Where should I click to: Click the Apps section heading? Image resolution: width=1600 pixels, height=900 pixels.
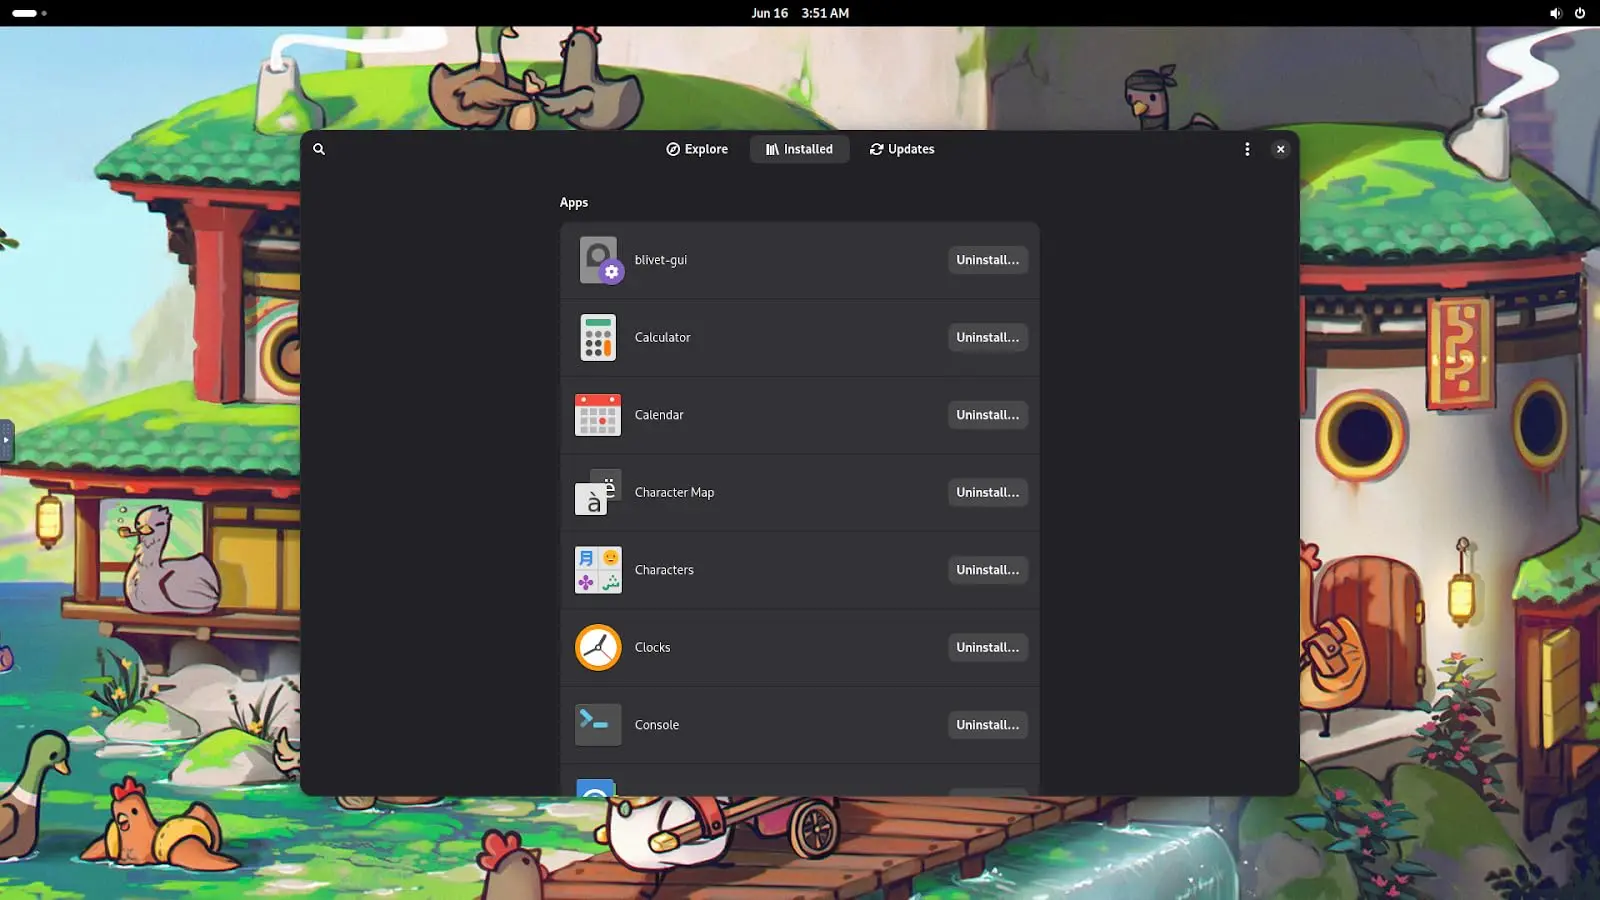pyautogui.click(x=574, y=202)
